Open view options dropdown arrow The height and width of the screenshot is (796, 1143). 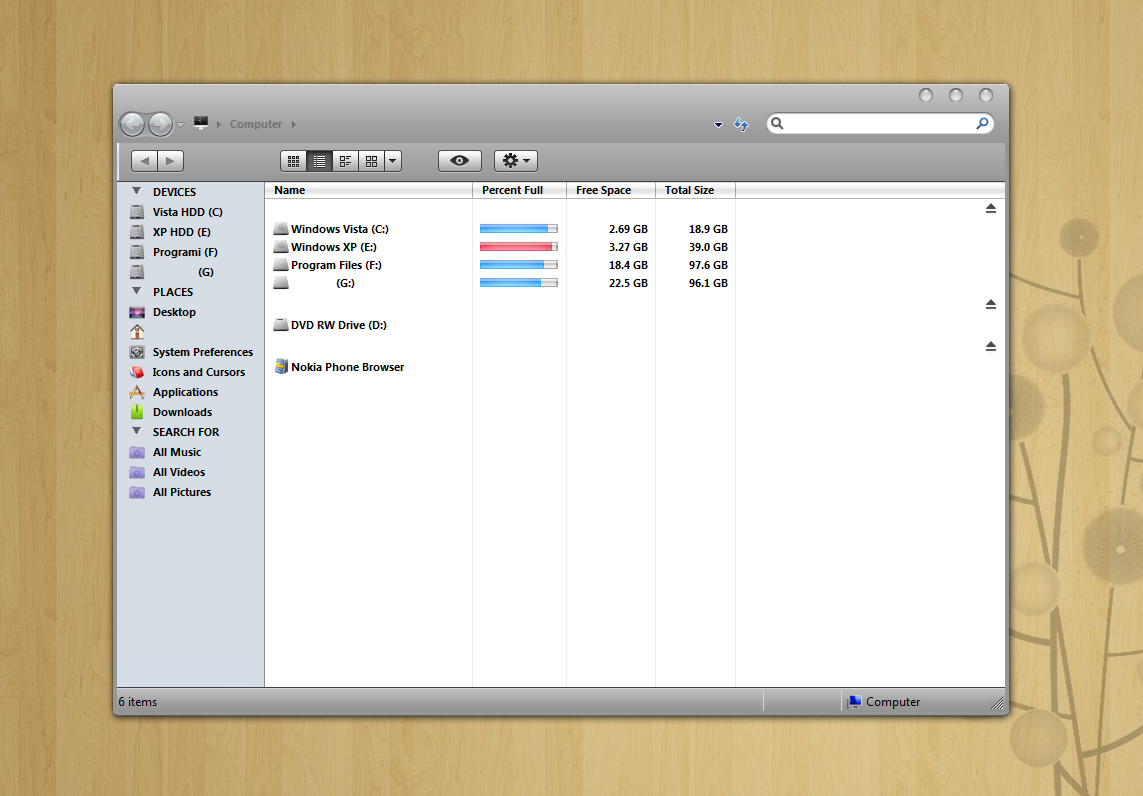393,160
